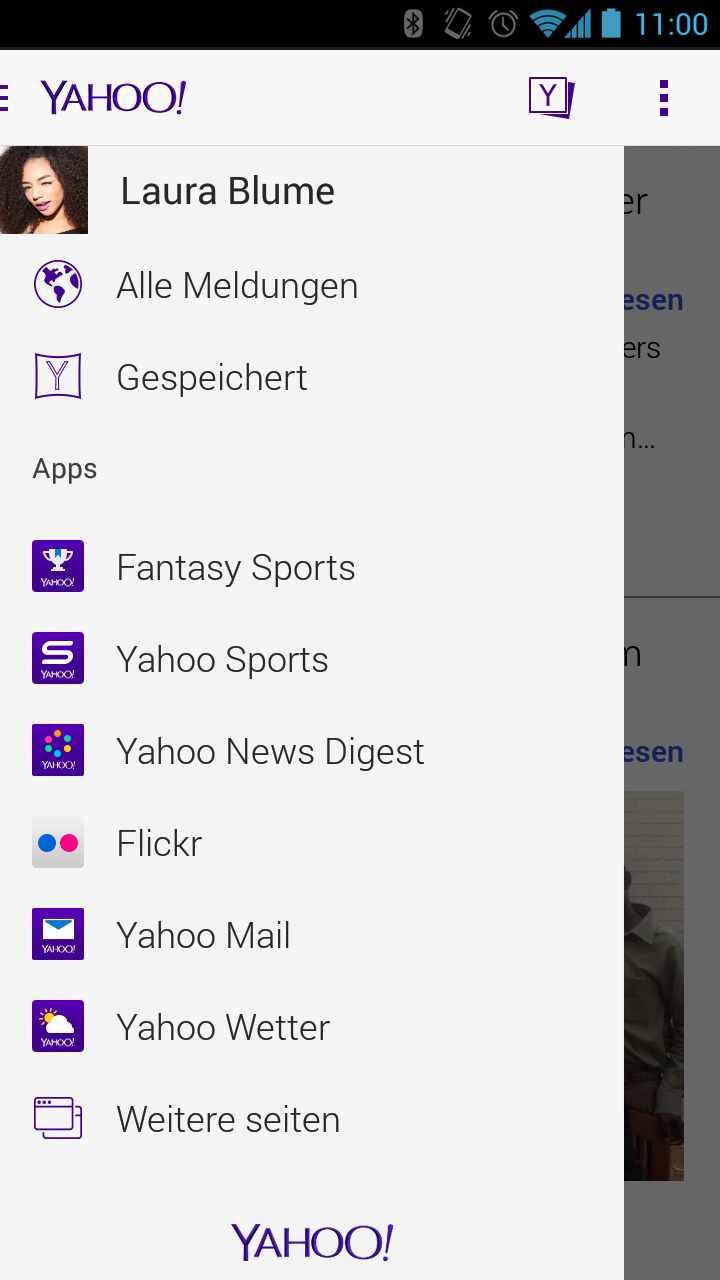Open Laura Blume profile name

228,190
